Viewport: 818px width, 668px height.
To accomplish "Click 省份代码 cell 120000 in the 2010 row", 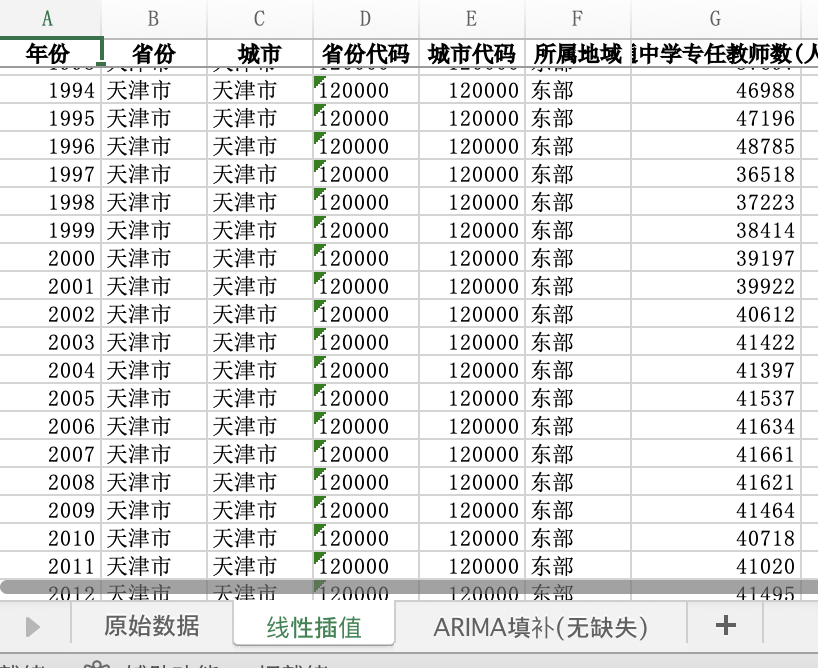I will [366, 539].
